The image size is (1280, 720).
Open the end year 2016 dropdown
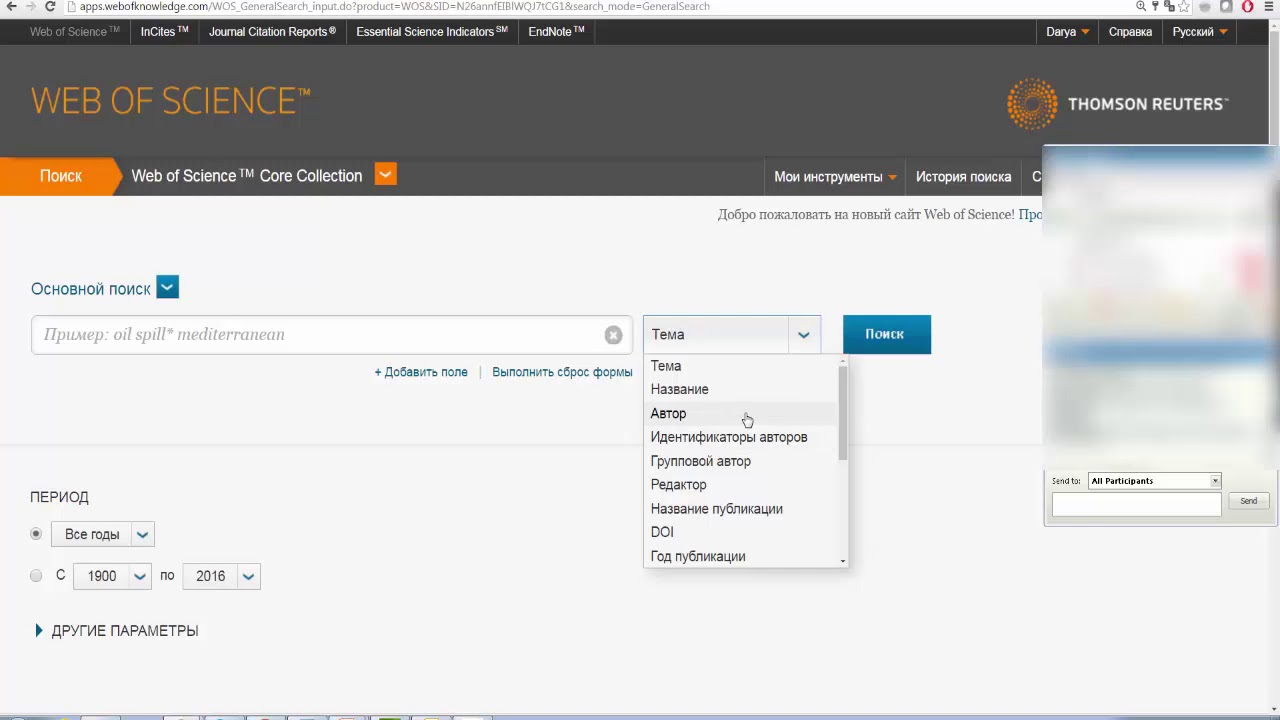pos(222,576)
